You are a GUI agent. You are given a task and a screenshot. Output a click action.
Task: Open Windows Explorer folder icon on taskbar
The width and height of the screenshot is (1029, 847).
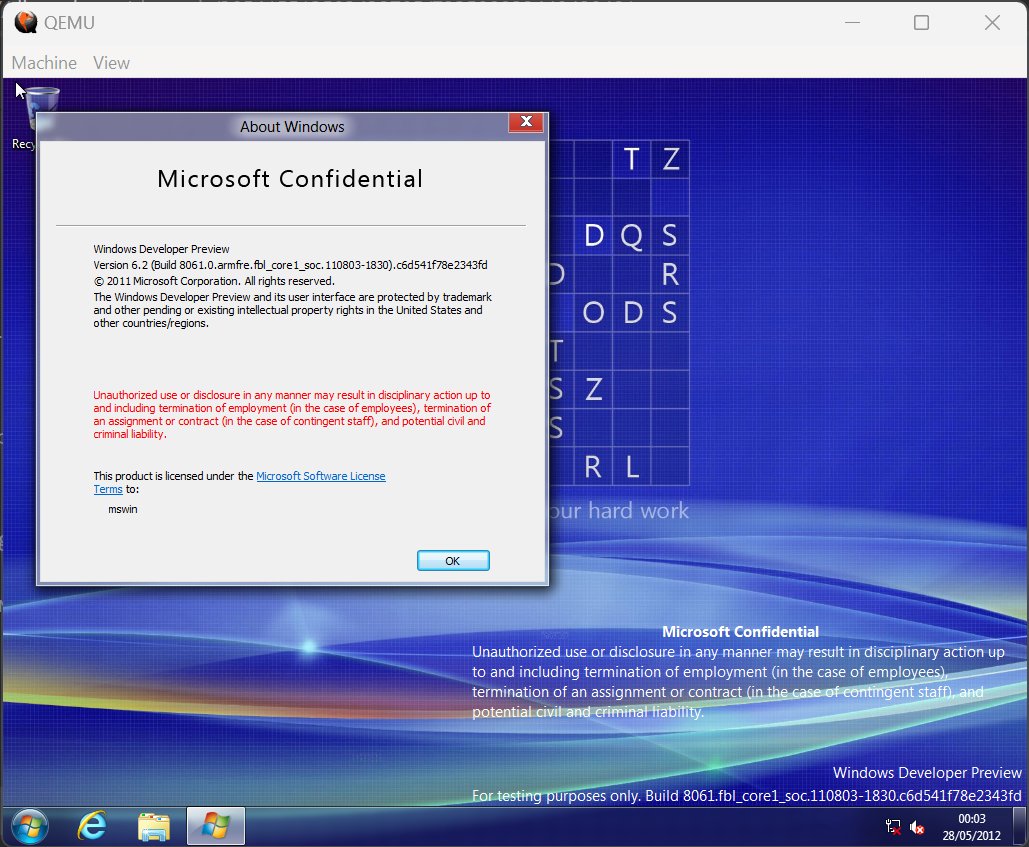pyautogui.click(x=154, y=826)
